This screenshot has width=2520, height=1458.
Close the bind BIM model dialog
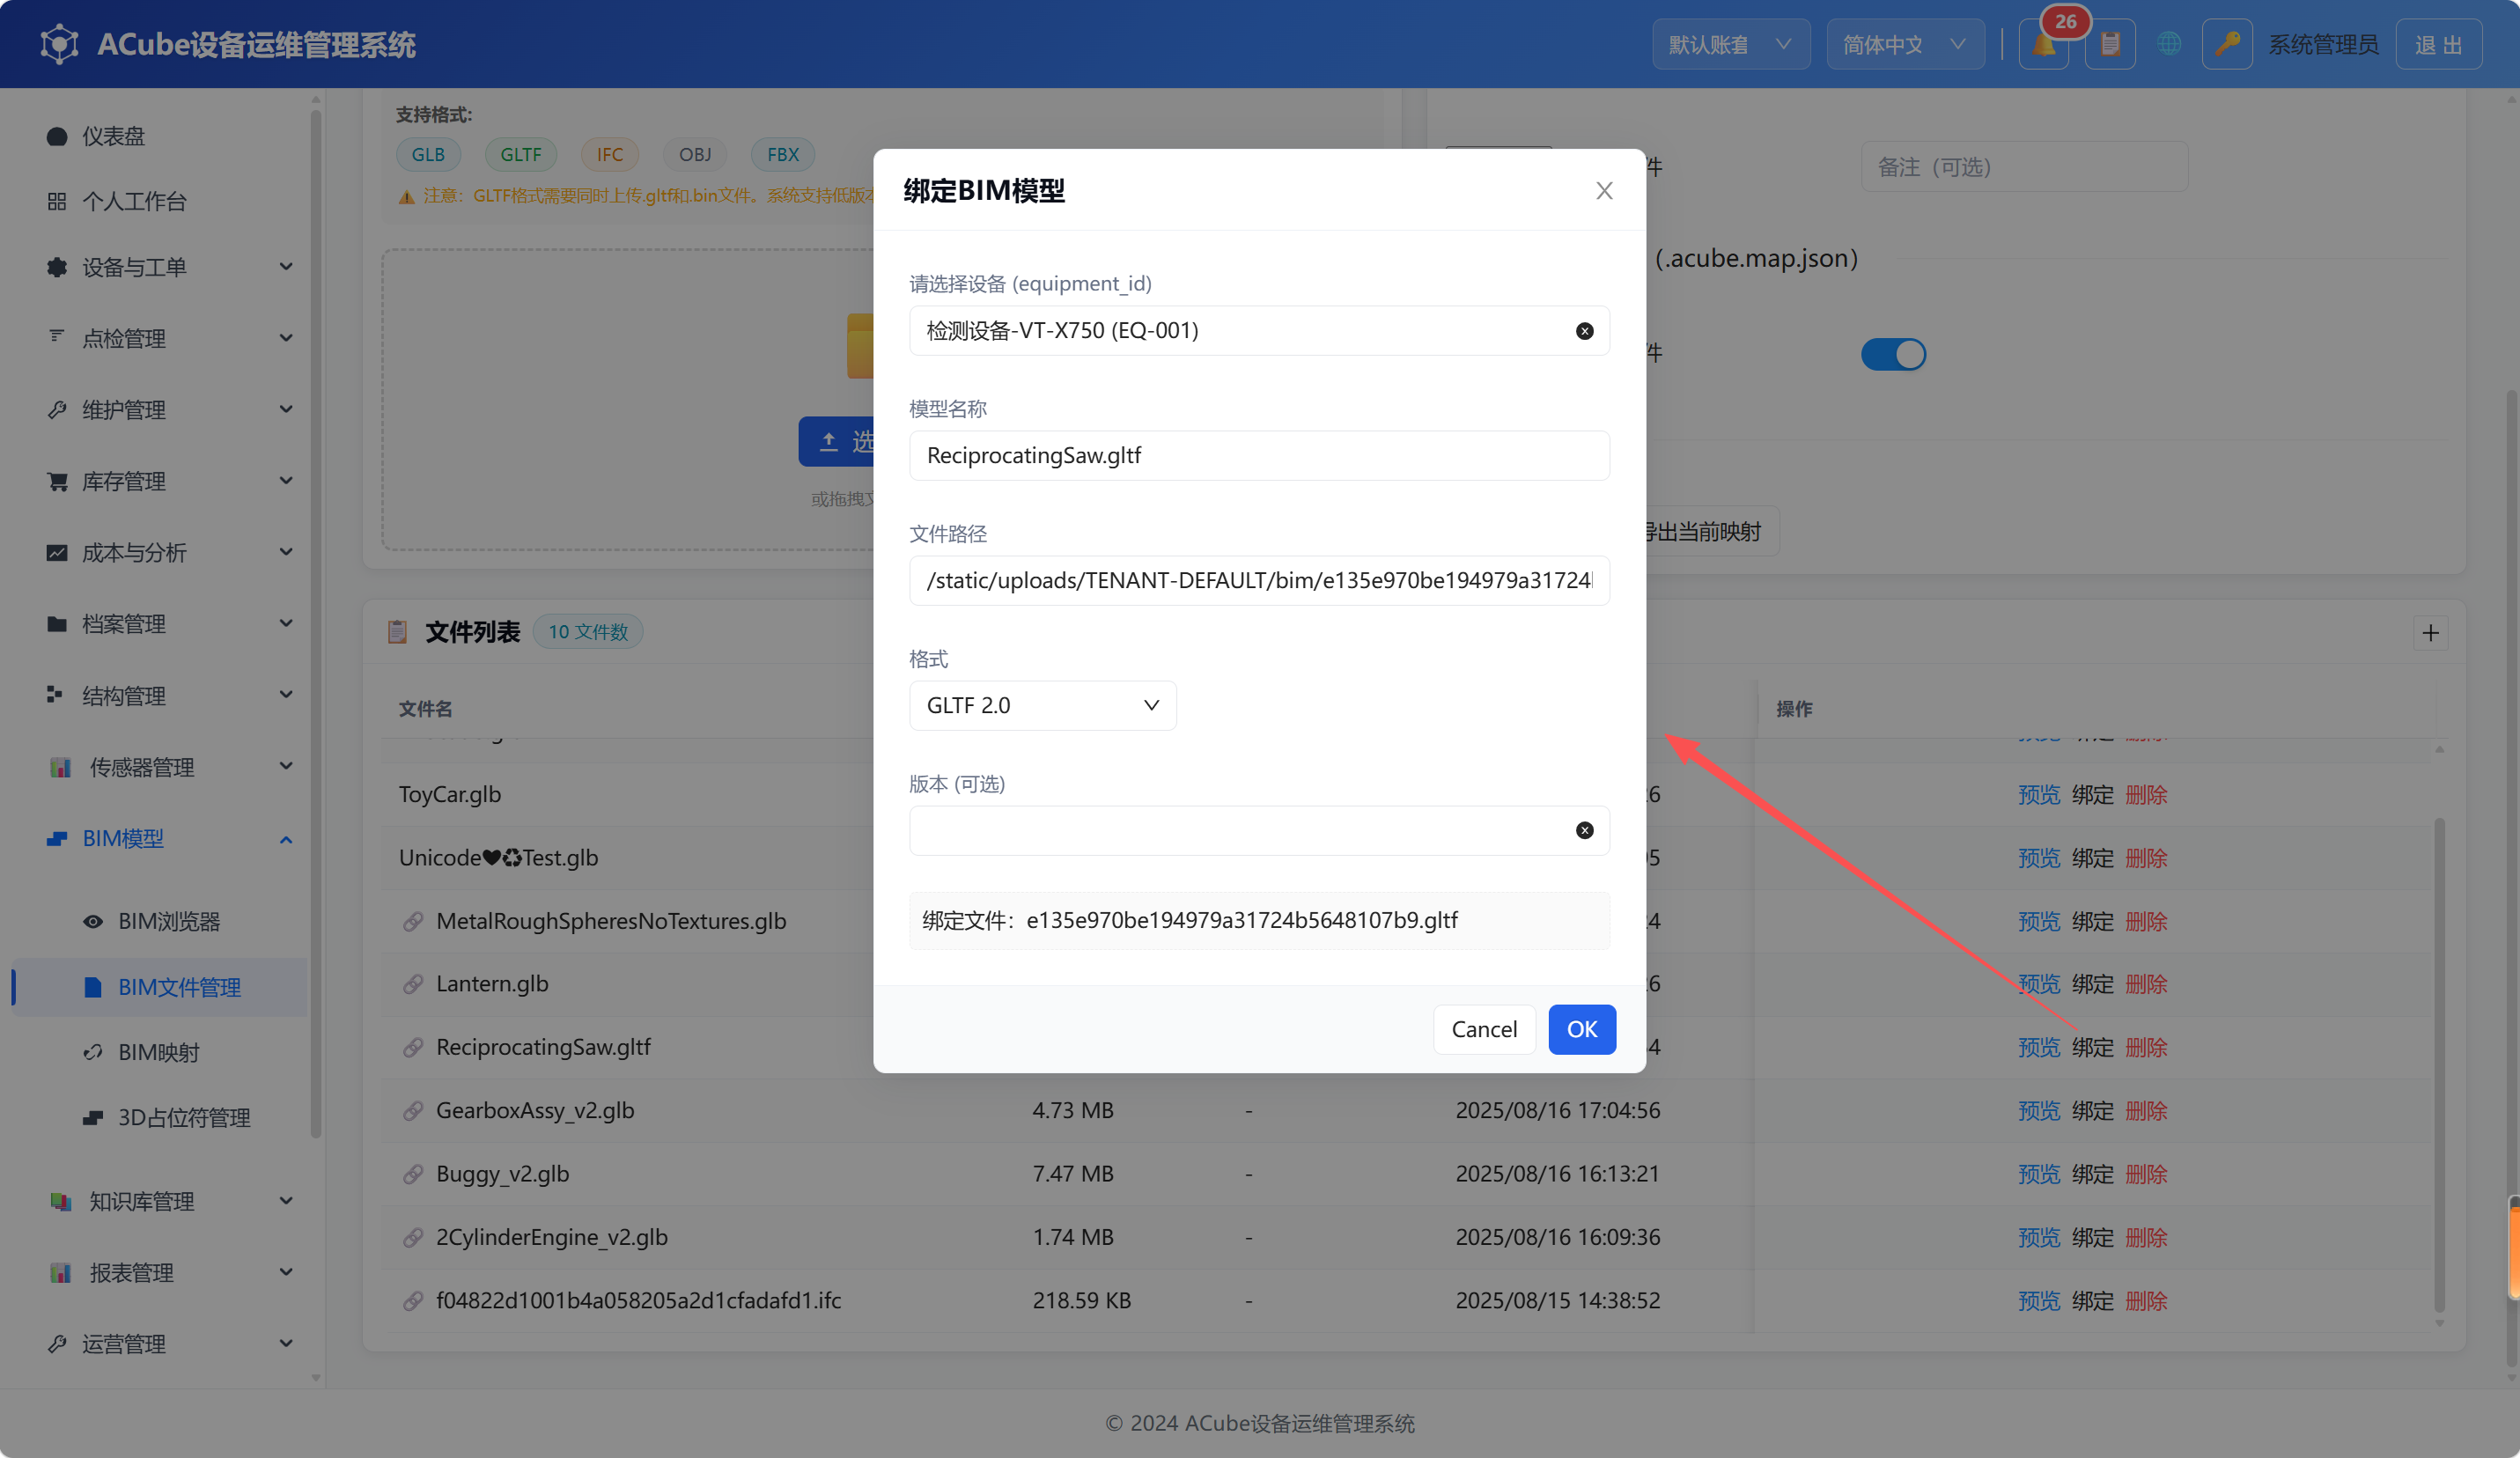1604,191
